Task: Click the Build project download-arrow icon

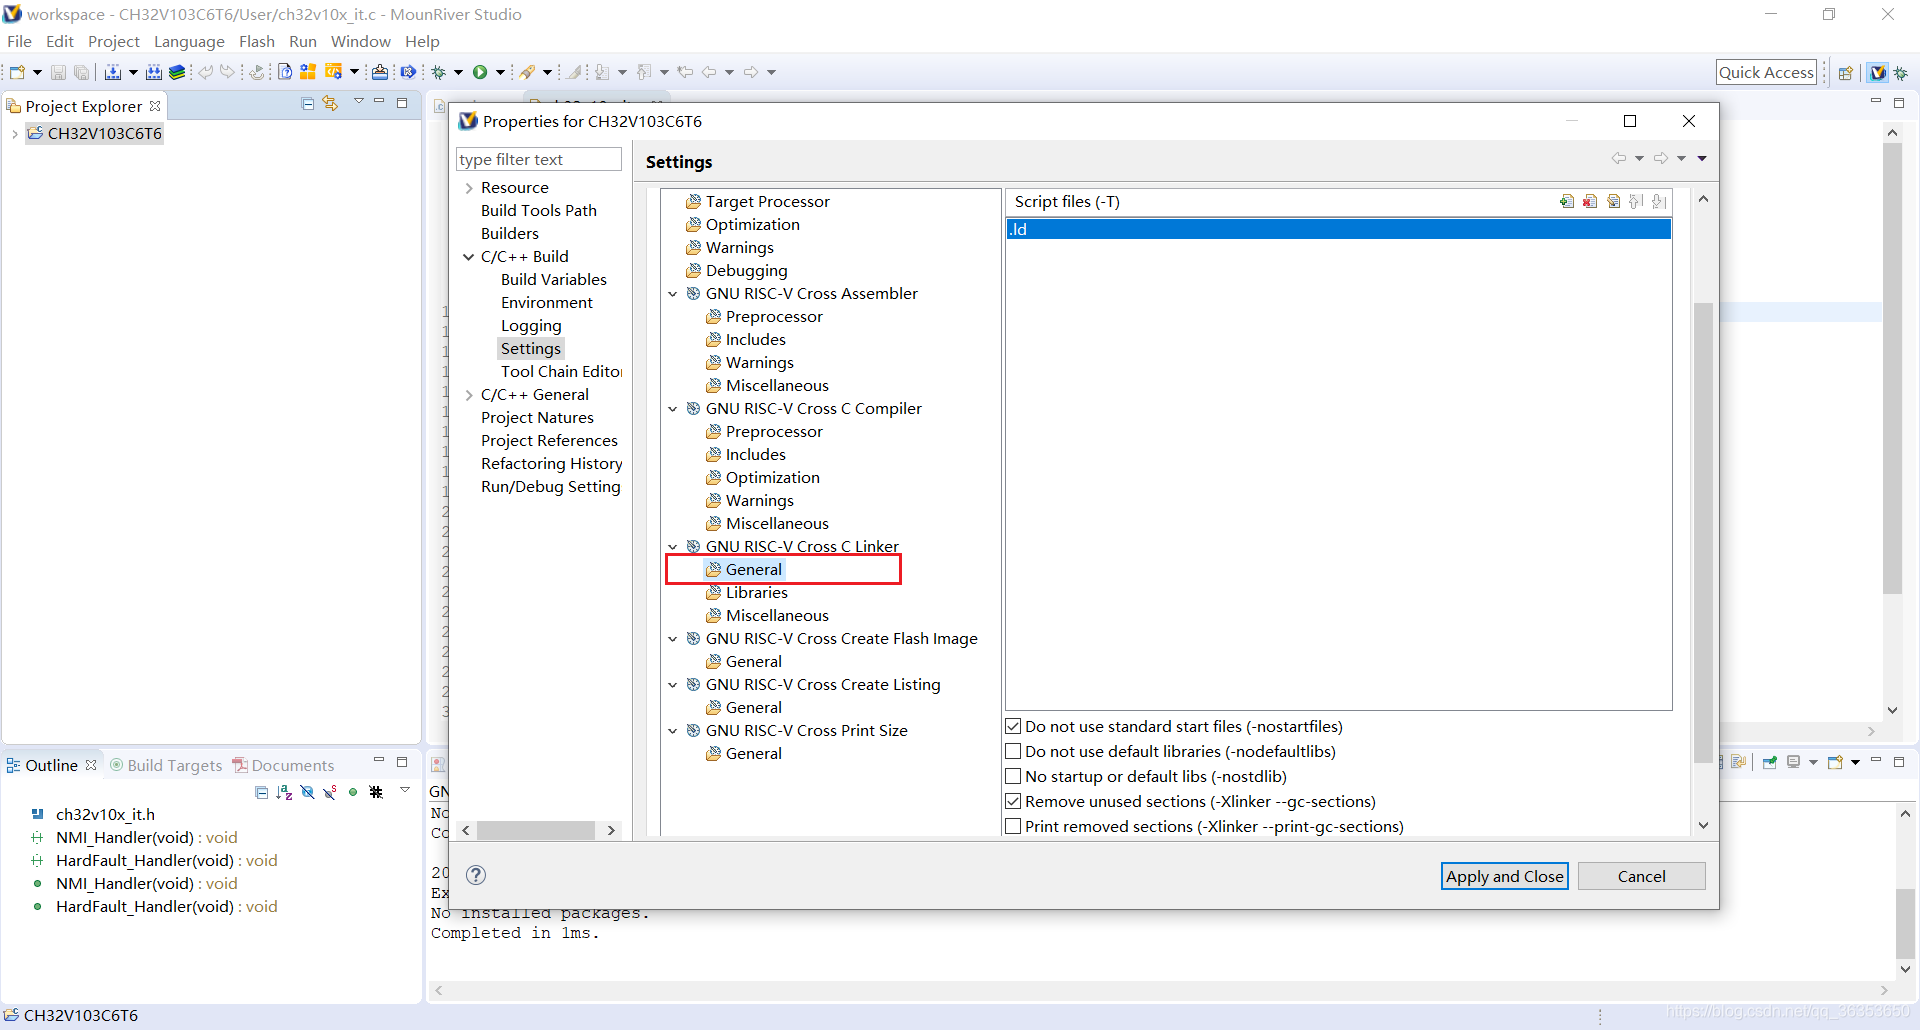Action: point(113,72)
